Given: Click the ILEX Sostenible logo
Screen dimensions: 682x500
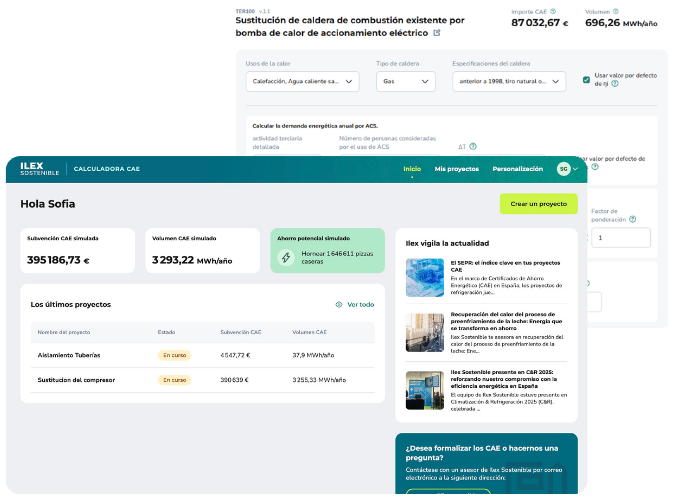Looking at the screenshot, I should click(40, 169).
